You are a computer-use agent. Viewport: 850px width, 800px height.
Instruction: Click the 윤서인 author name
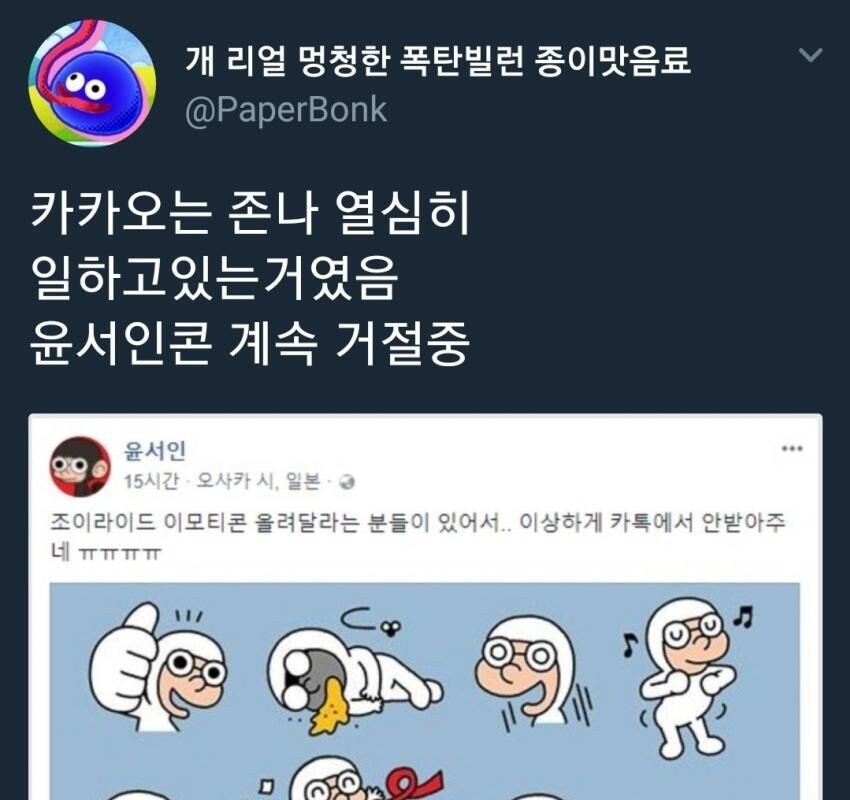[x=155, y=450]
